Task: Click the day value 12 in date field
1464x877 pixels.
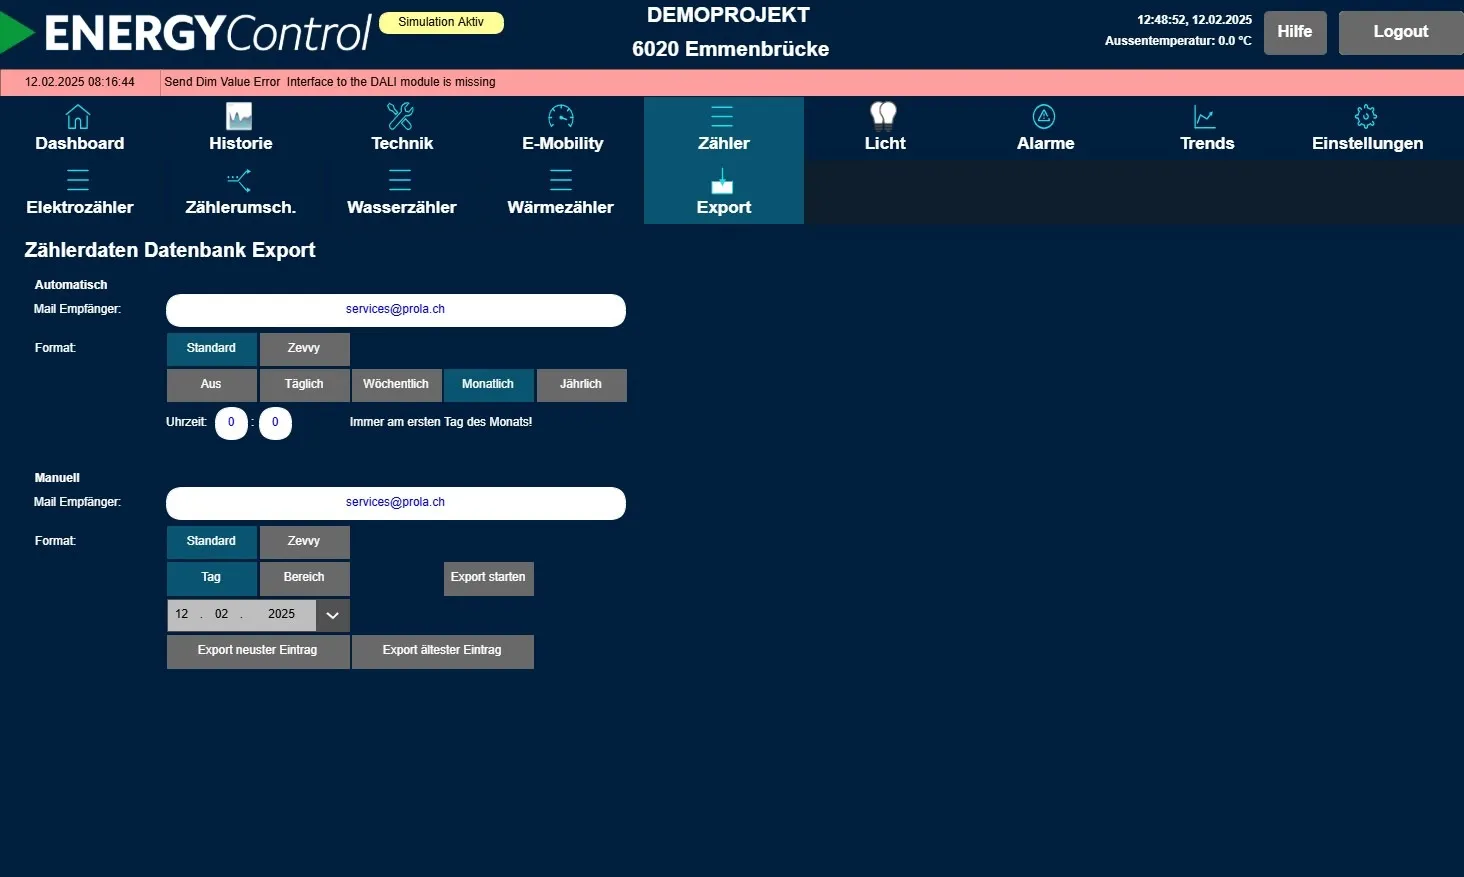Action: [x=182, y=614]
